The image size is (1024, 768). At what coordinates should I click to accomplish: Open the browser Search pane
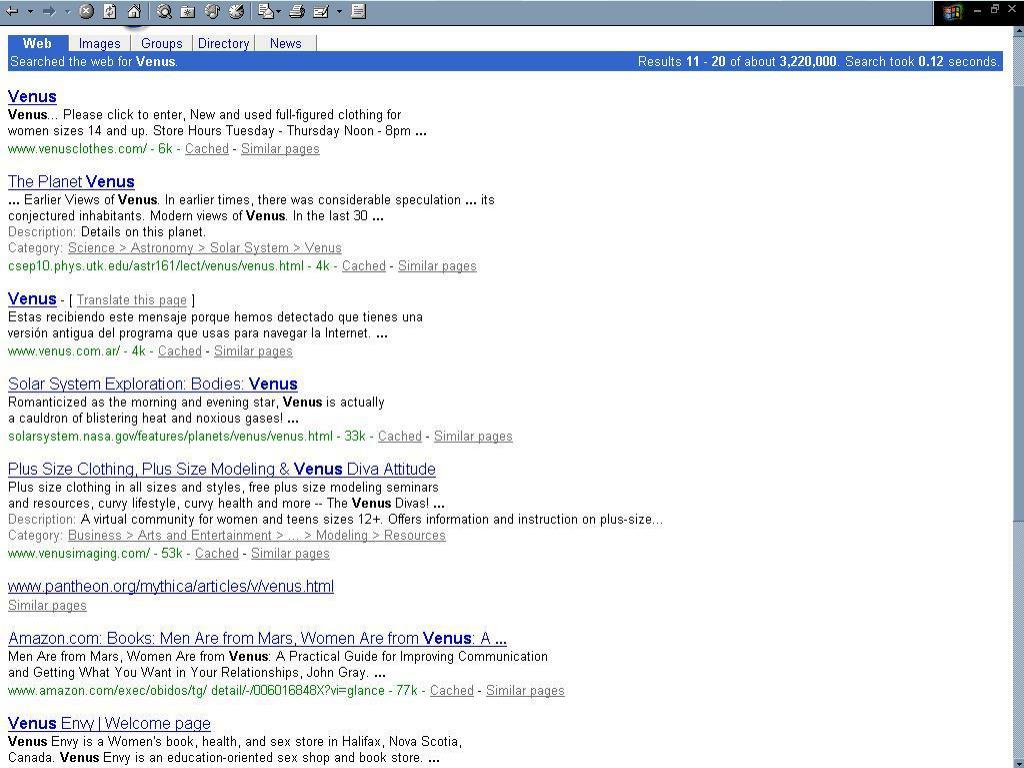coord(164,11)
